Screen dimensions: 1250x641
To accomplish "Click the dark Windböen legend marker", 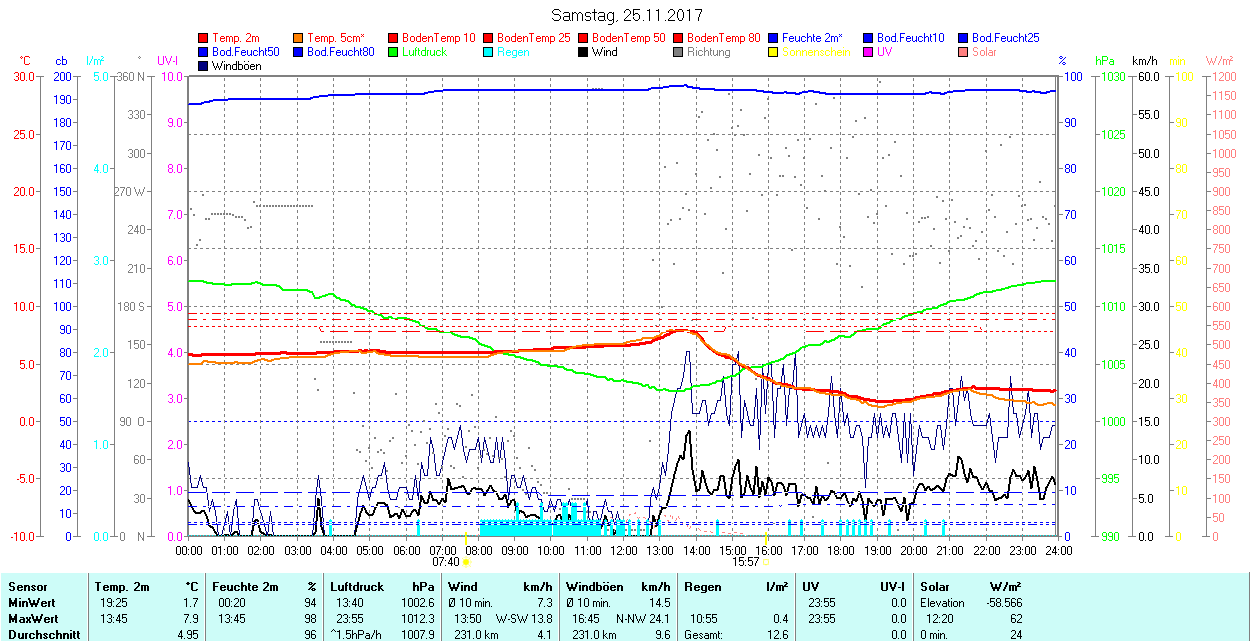I will coord(204,66).
